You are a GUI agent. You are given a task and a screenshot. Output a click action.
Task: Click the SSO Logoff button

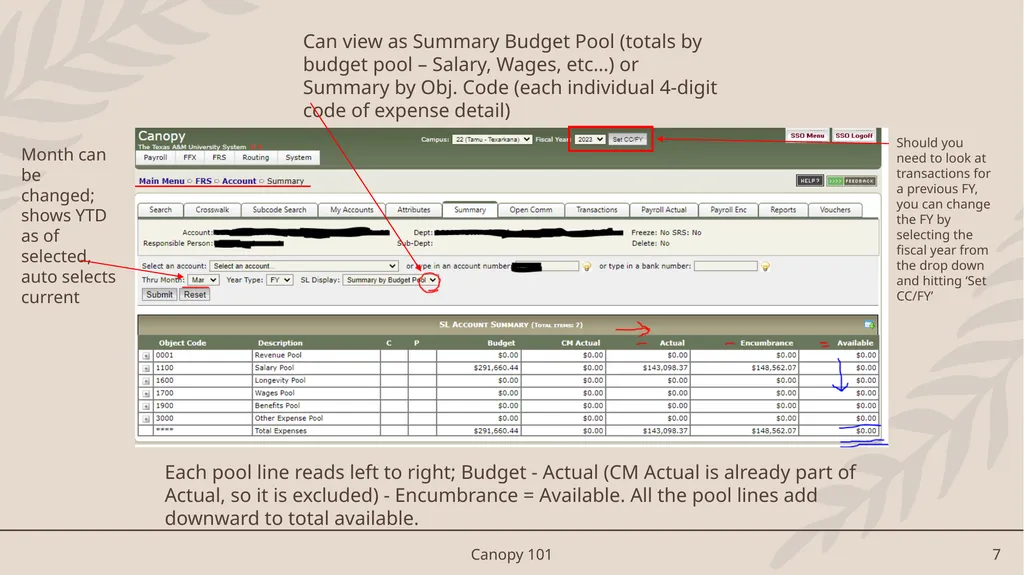click(854, 135)
